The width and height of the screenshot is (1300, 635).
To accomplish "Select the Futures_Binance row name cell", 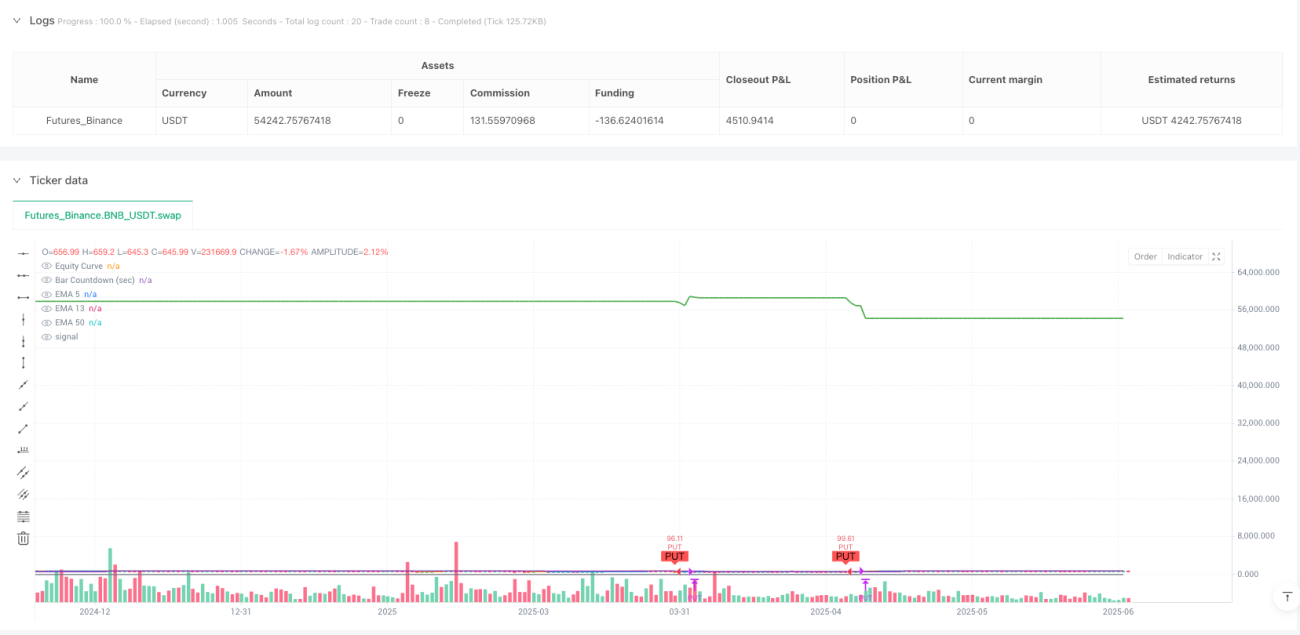I will tap(84, 120).
